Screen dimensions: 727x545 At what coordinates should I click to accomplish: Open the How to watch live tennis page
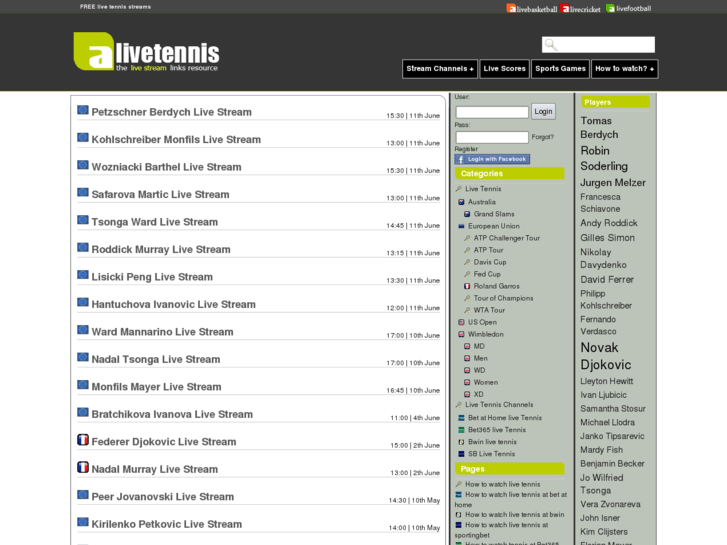coord(503,484)
